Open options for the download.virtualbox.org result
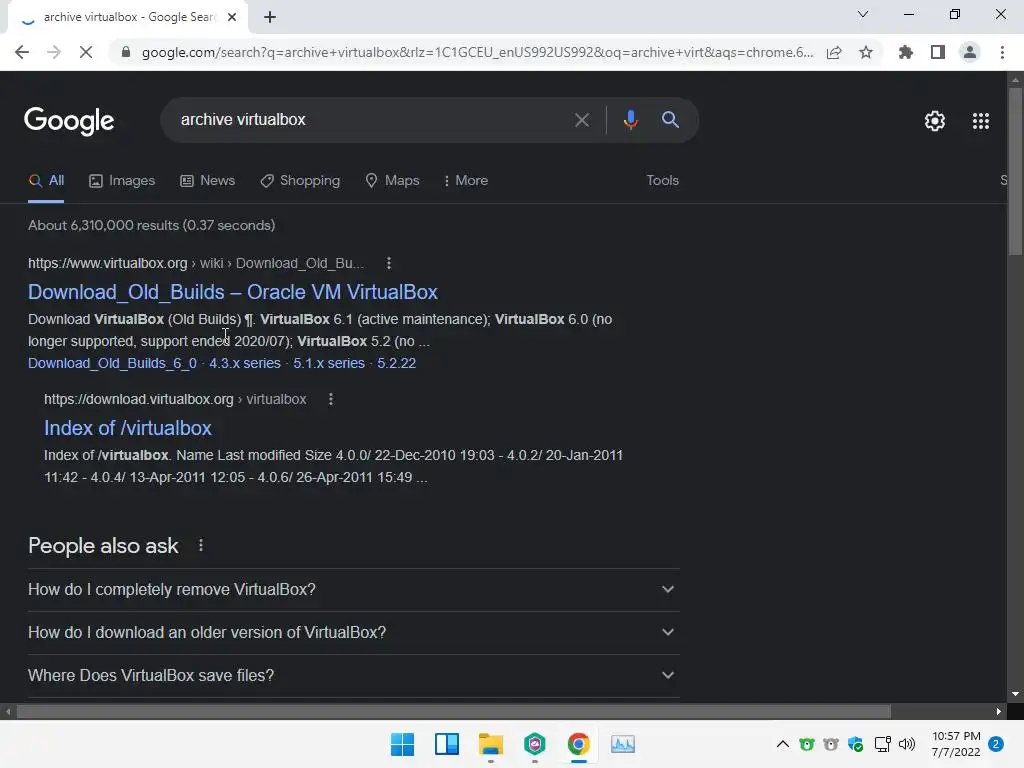This screenshot has height=768, width=1024. 331,399
